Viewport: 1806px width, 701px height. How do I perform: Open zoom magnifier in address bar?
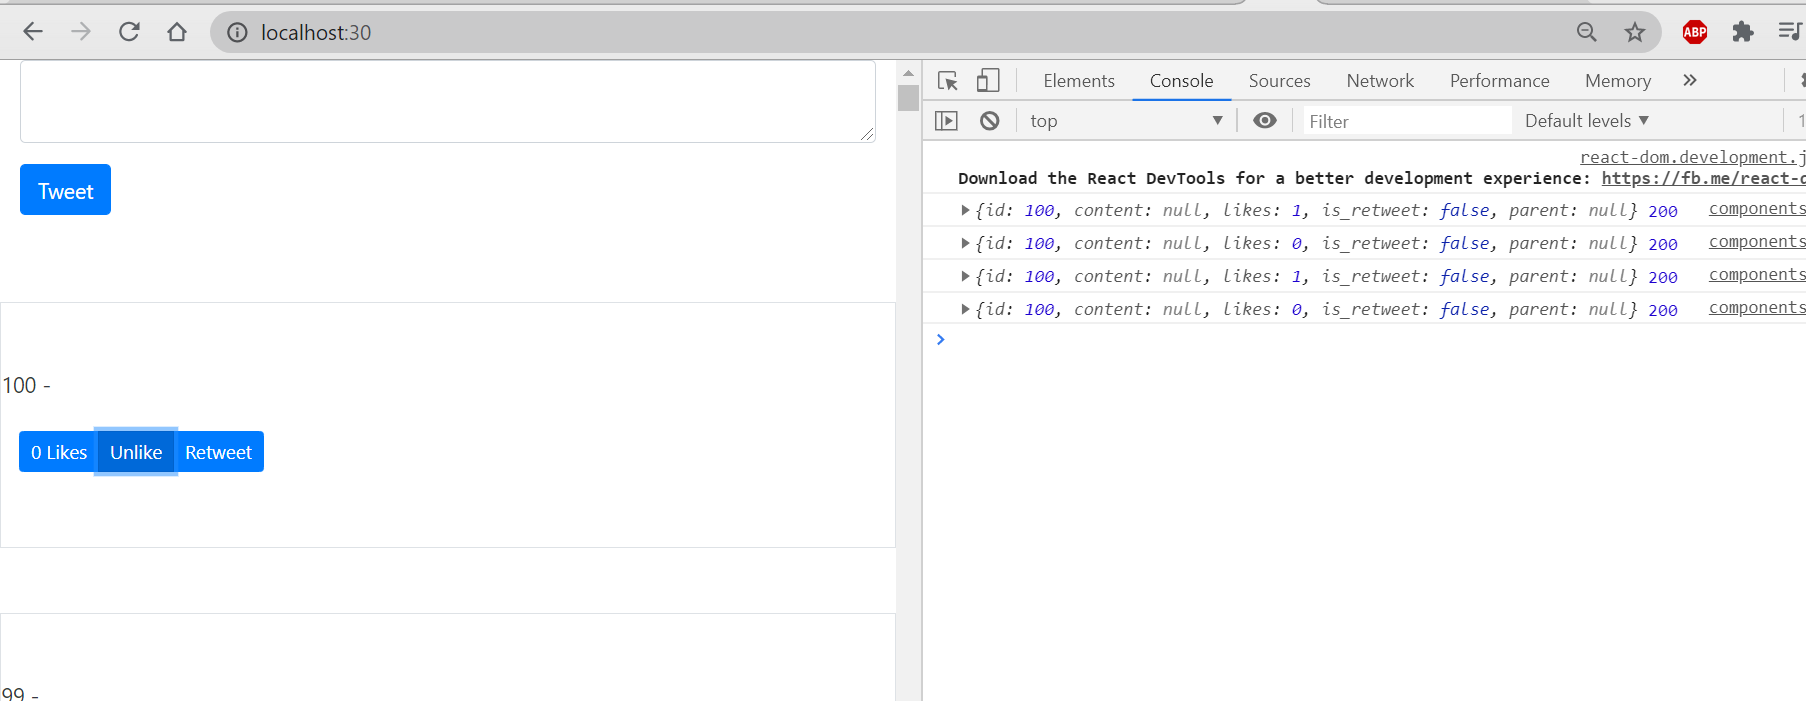pos(1587,32)
